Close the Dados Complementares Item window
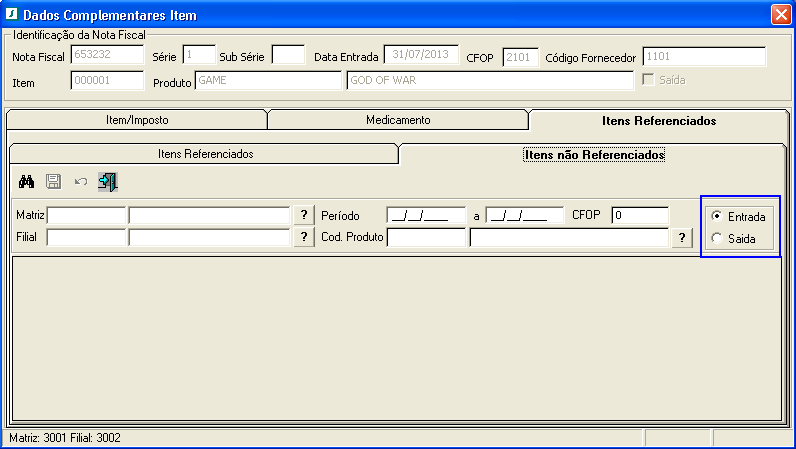 tap(780, 15)
